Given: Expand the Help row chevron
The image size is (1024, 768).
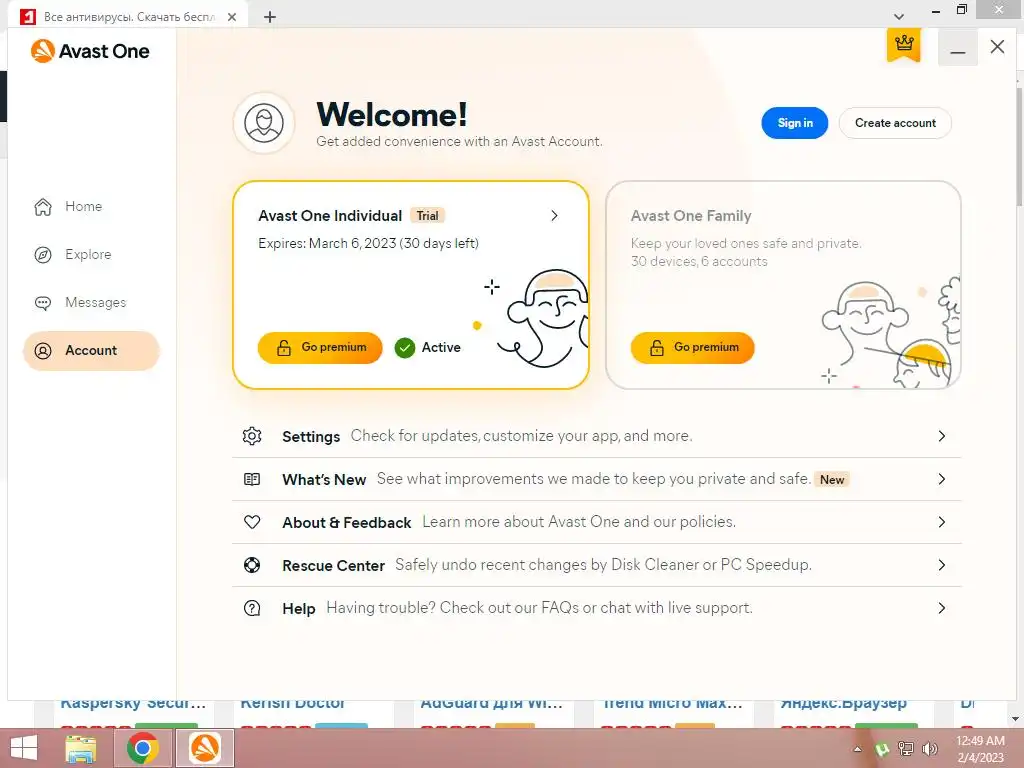Looking at the screenshot, I should click(x=942, y=608).
